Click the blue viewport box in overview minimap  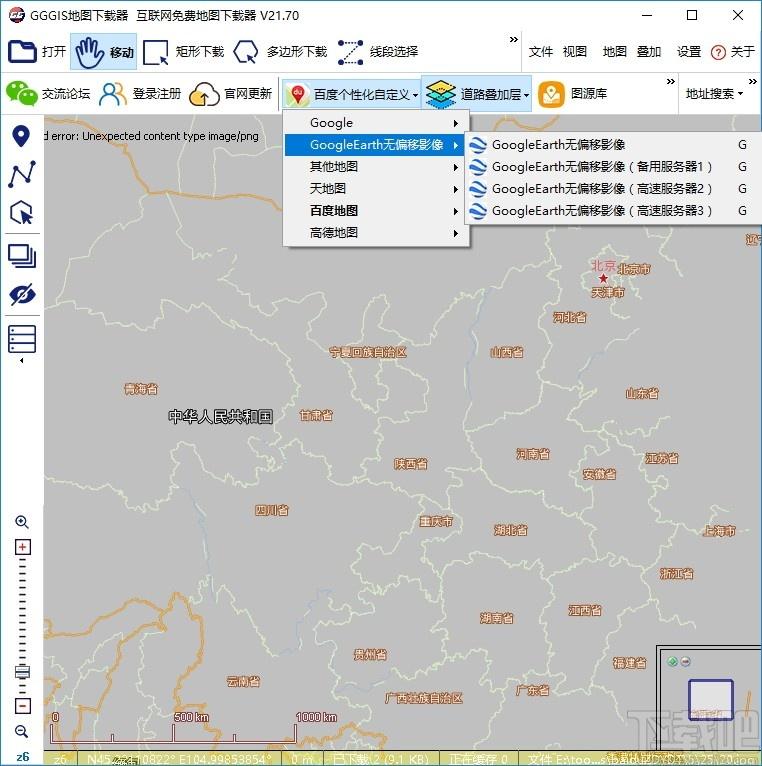point(711,700)
